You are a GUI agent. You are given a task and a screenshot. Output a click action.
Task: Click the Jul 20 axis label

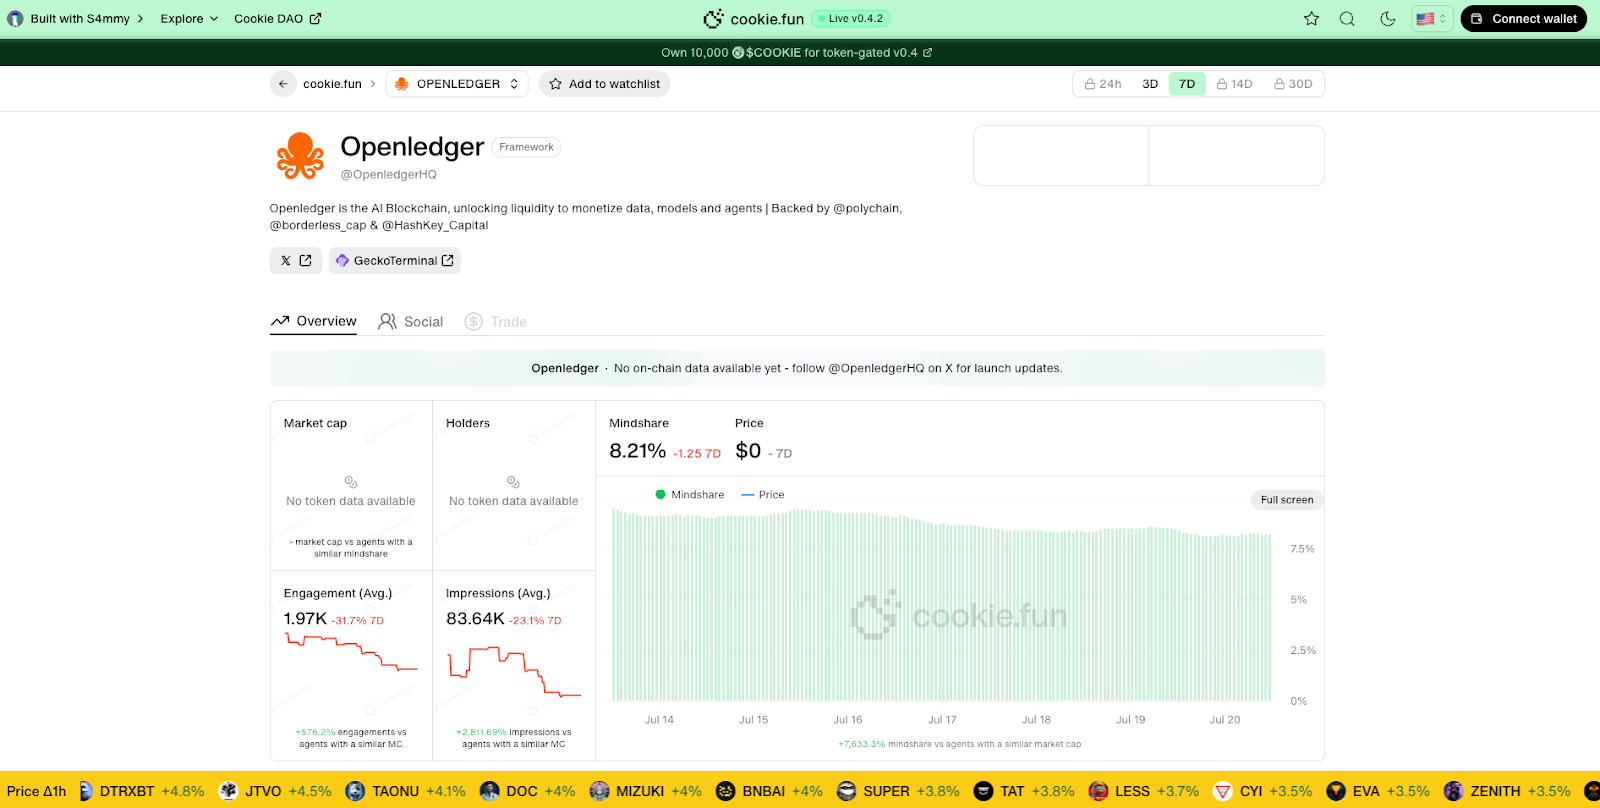[1225, 720]
